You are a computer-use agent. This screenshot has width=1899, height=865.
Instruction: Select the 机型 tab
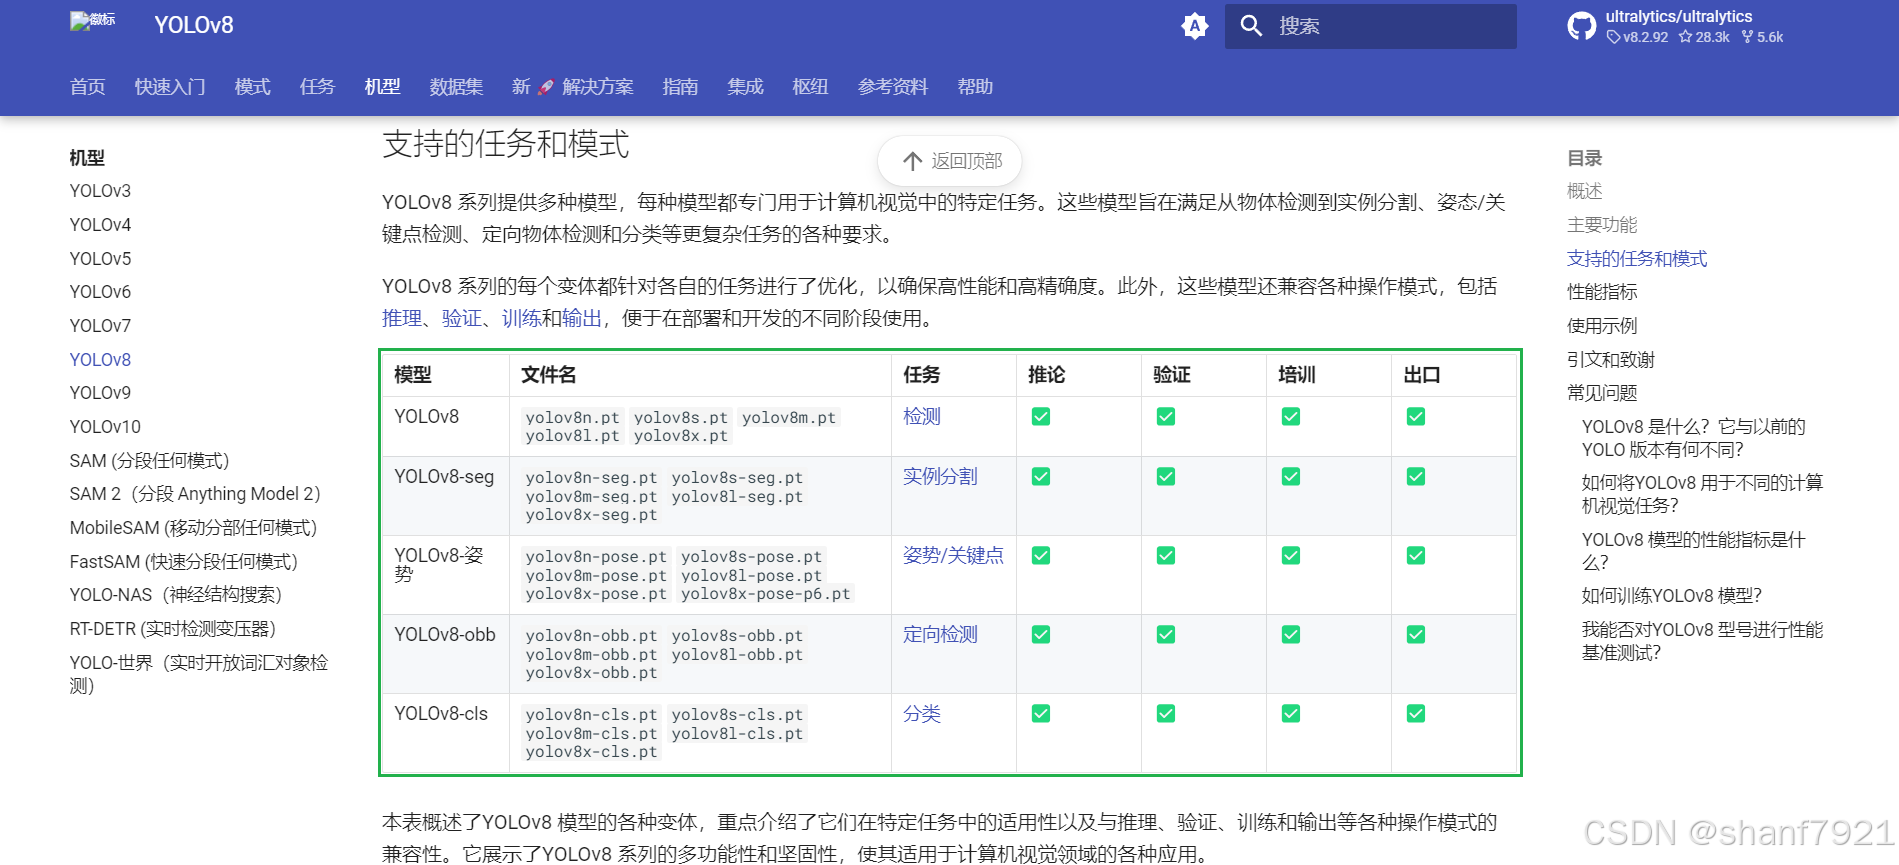point(382,87)
